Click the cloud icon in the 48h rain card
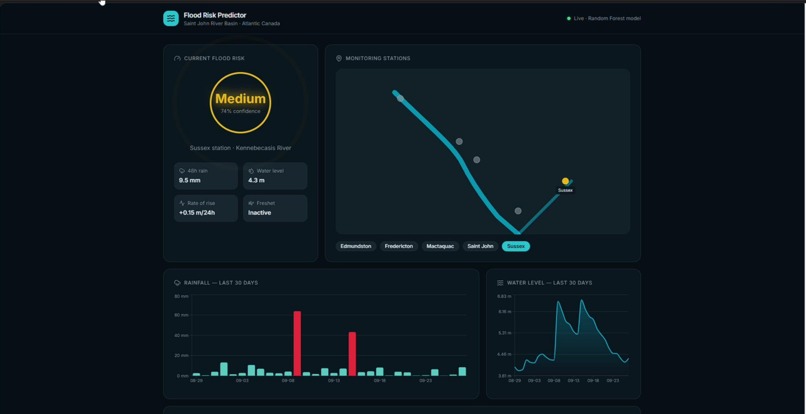 coord(182,171)
